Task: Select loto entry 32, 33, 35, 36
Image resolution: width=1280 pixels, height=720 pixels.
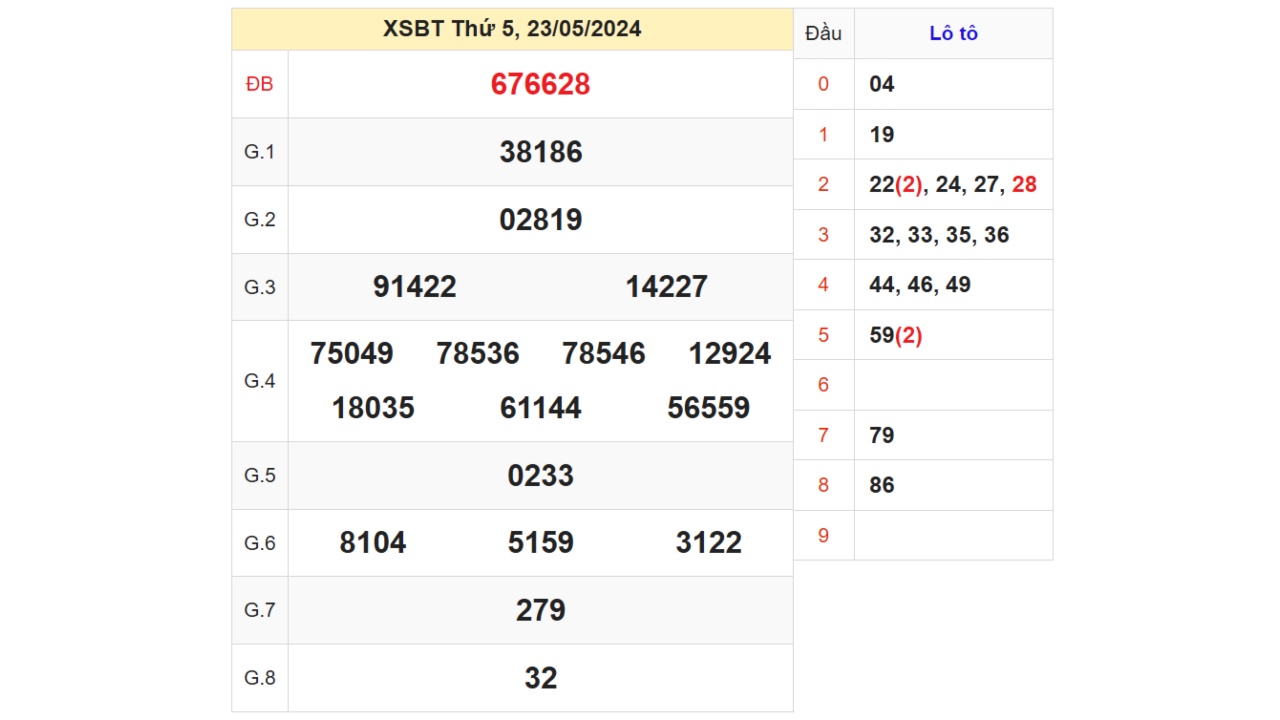Action: 939,235
